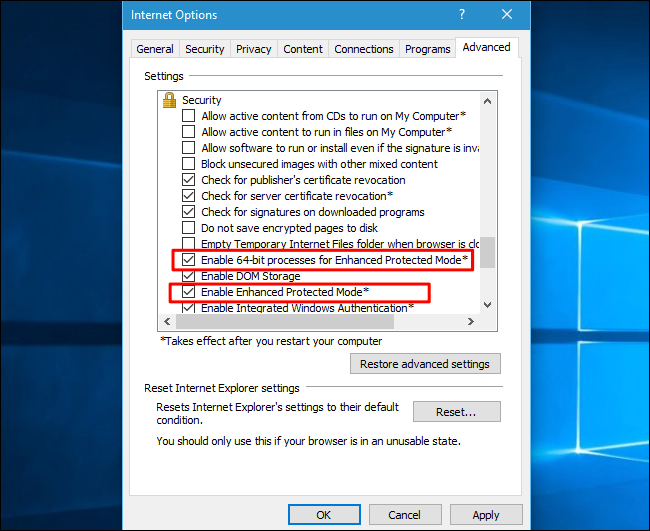Viewport: 650px width, 531px height.
Task: Select the Programs tab
Action: click(428, 49)
